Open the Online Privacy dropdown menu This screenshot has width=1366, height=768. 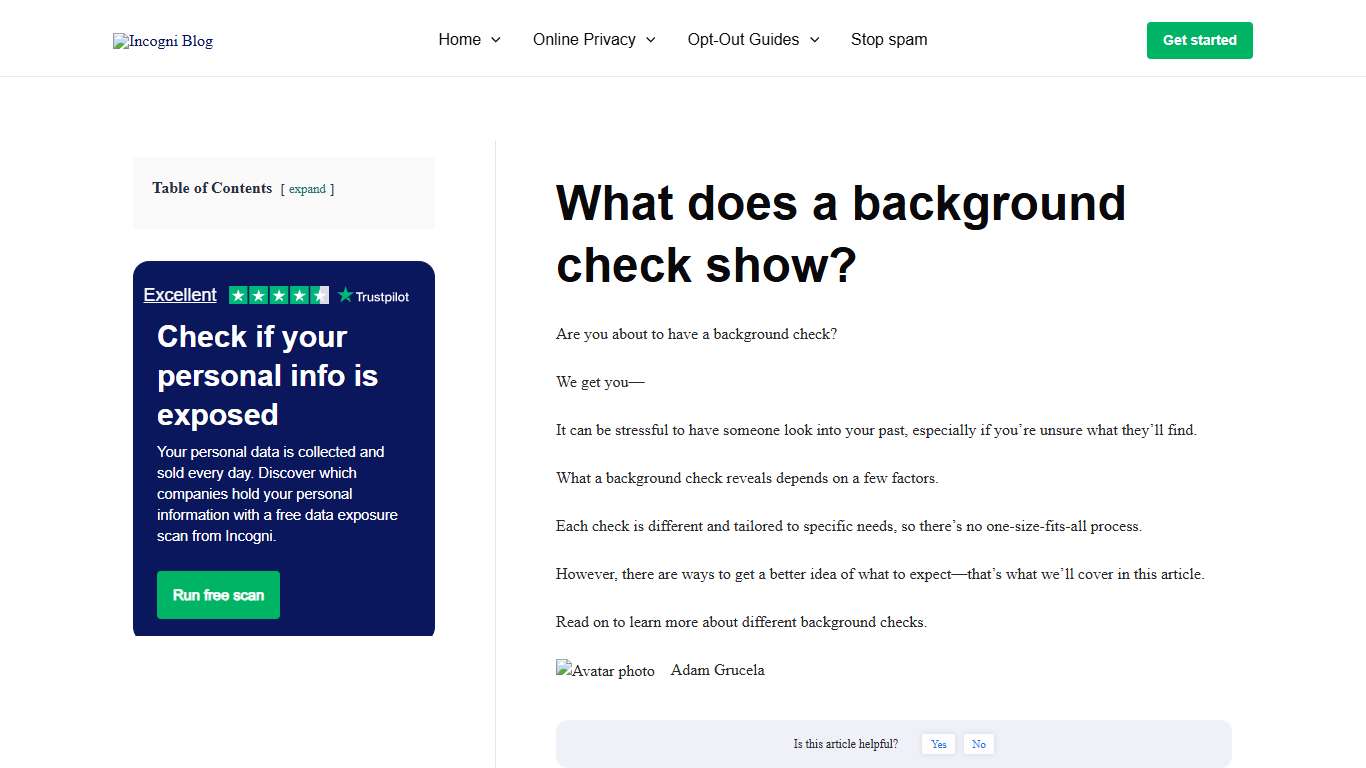pos(594,39)
